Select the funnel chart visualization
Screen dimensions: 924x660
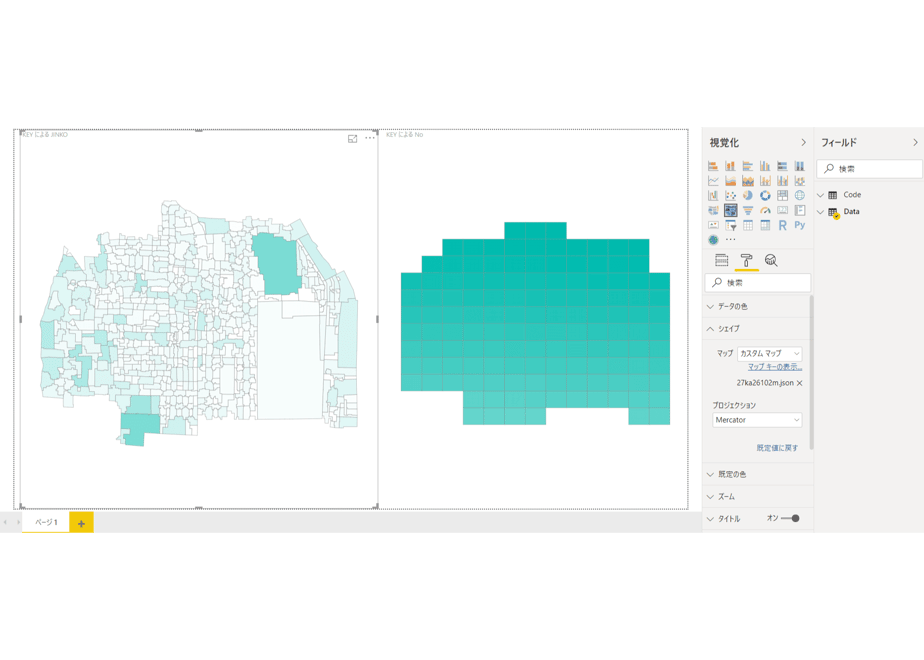[x=748, y=210]
